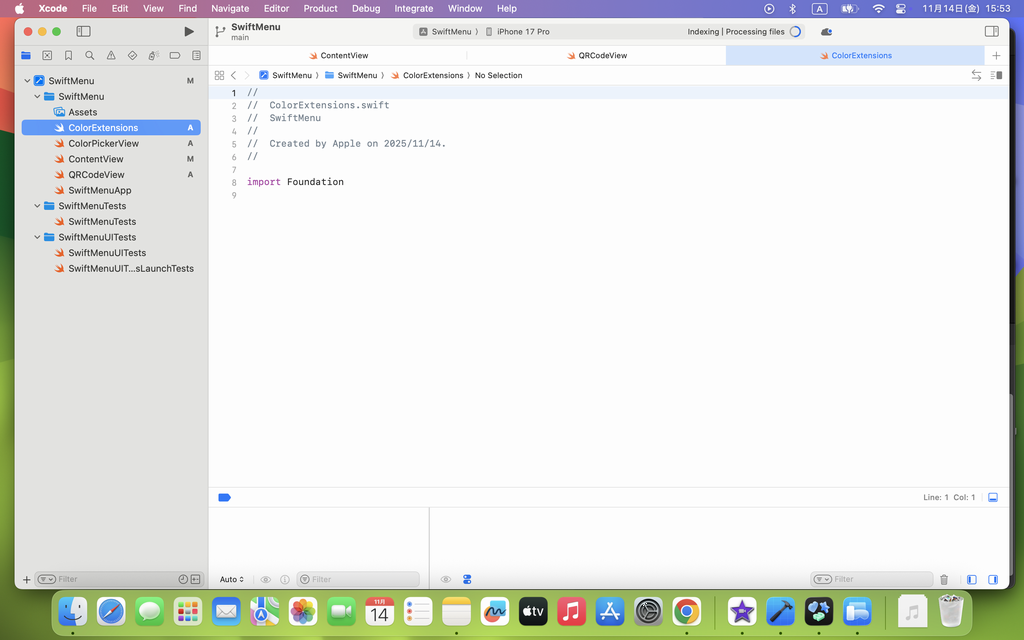
Task: Collapse the SwiftMenuUITests folder
Action: tap(38, 237)
